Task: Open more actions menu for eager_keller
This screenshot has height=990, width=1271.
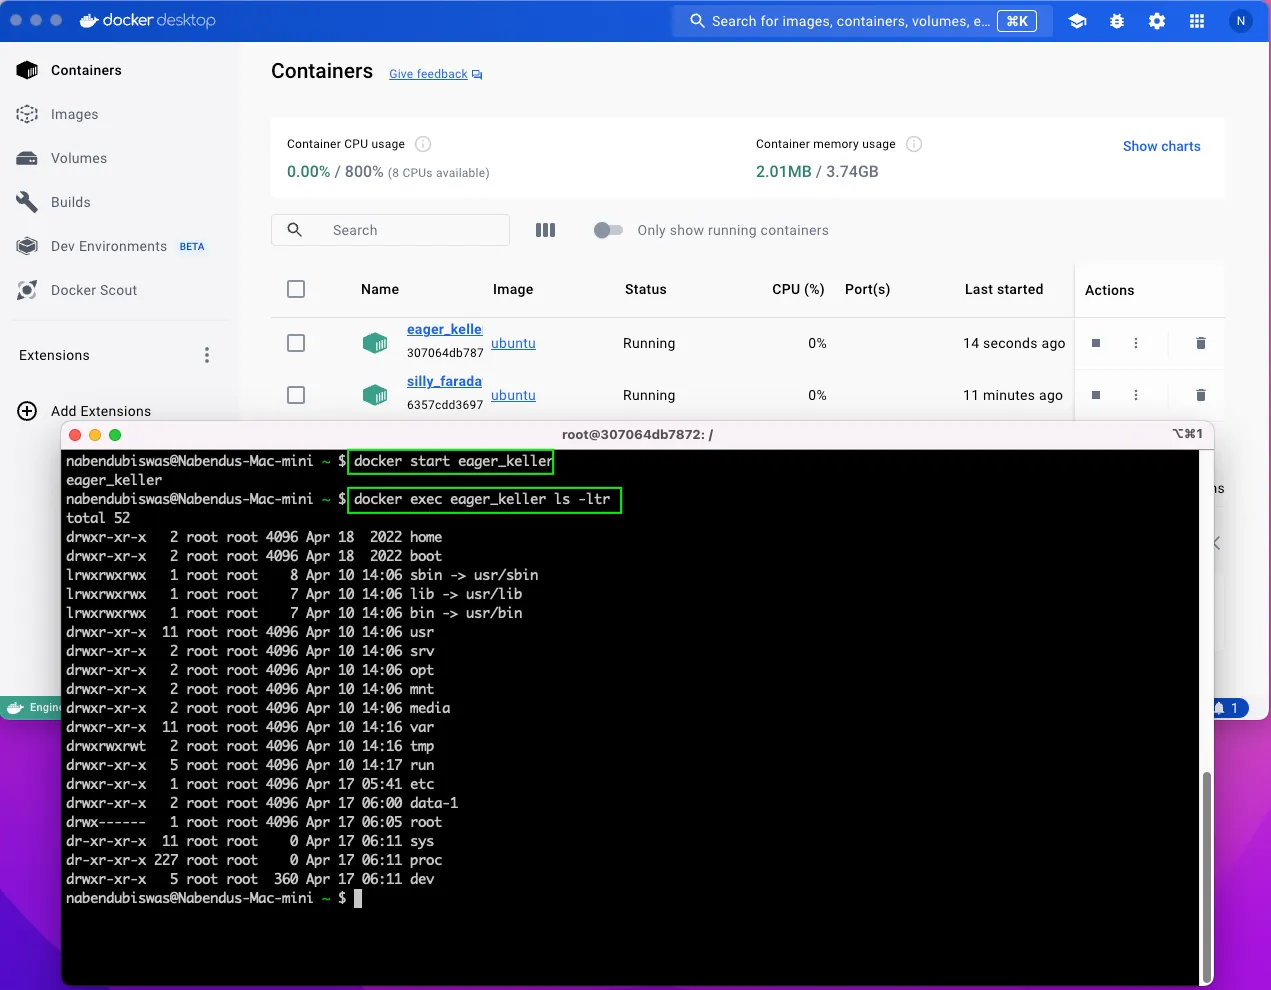Action: 1136,343
